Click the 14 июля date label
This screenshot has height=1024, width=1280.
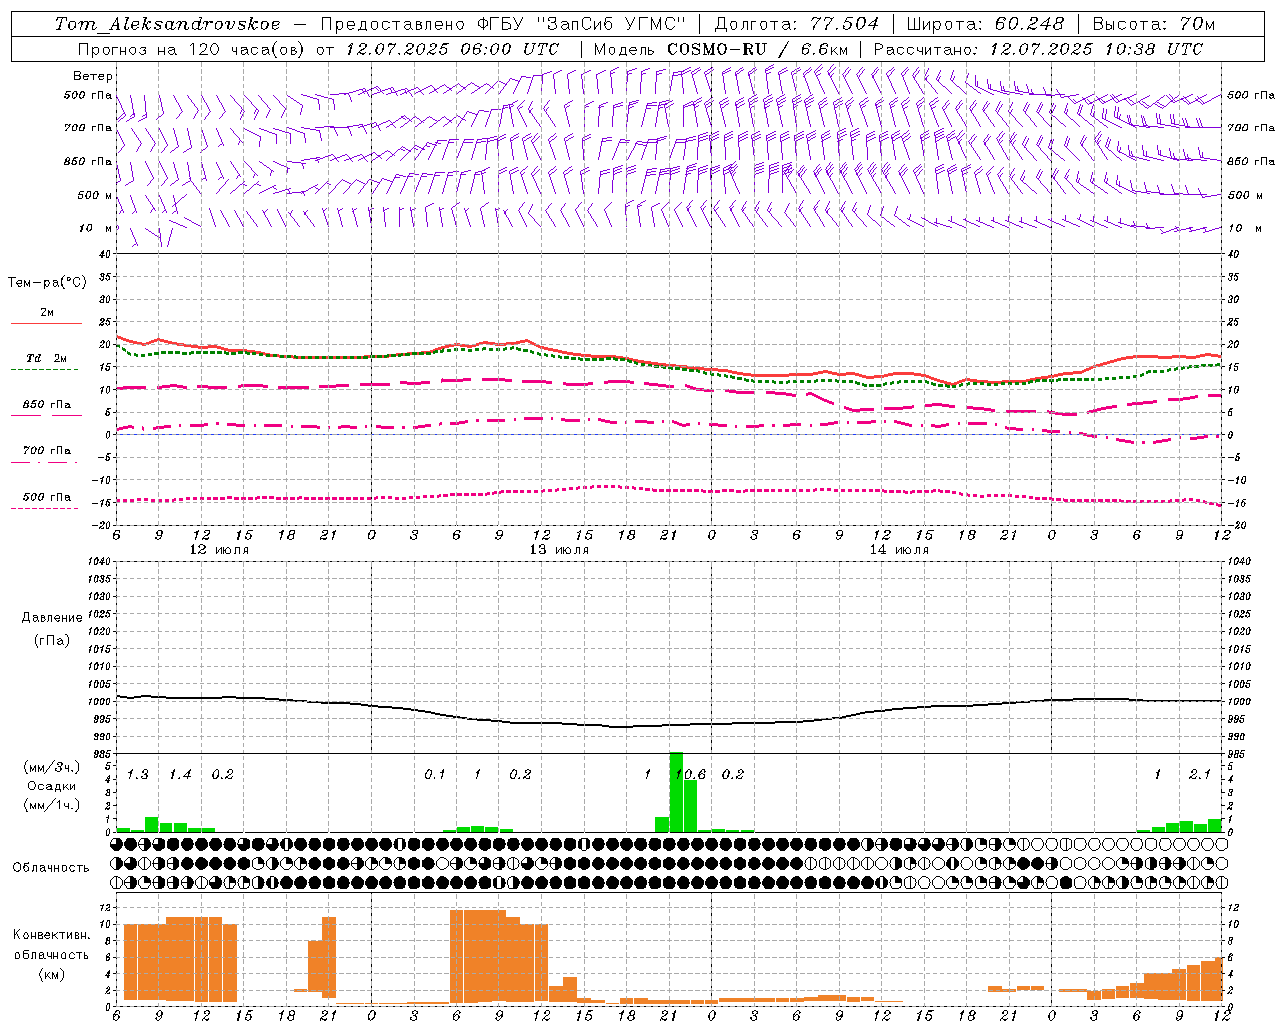pyautogui.click(x=899, y=550)
